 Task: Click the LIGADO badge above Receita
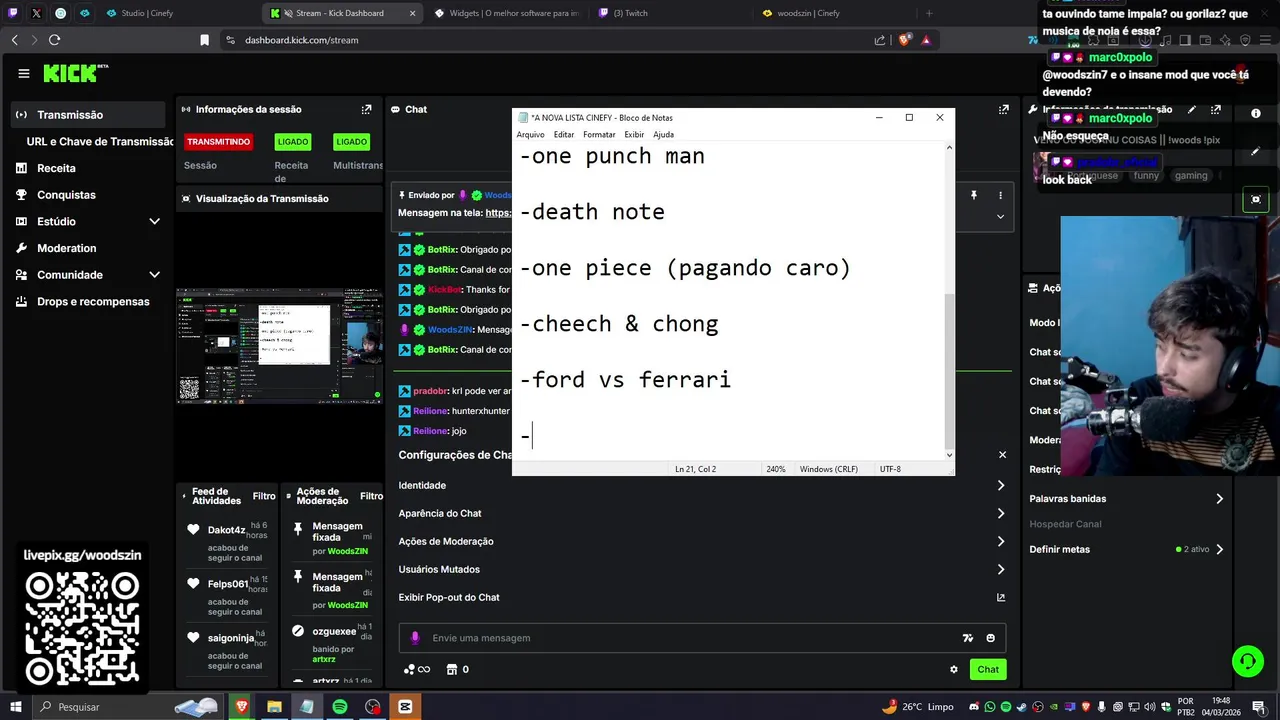[293, 142]
